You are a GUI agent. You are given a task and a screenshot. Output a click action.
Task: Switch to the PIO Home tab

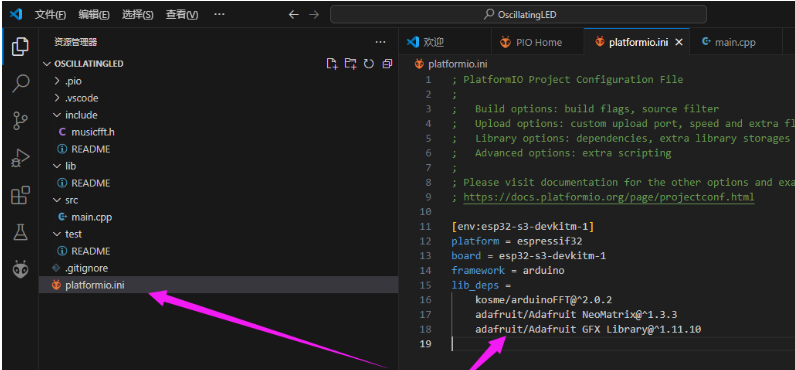pos(537,43)
